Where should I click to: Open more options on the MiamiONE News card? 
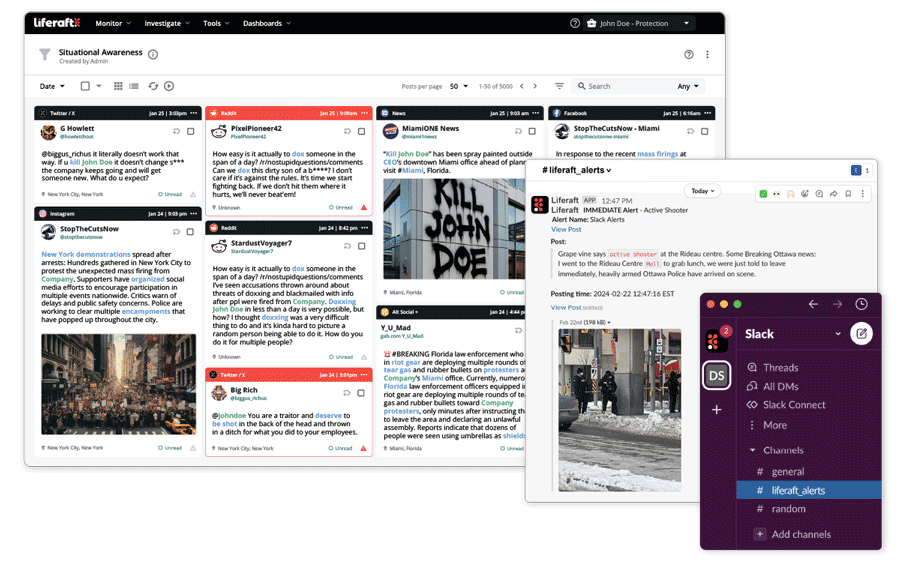tap(536, 113)
